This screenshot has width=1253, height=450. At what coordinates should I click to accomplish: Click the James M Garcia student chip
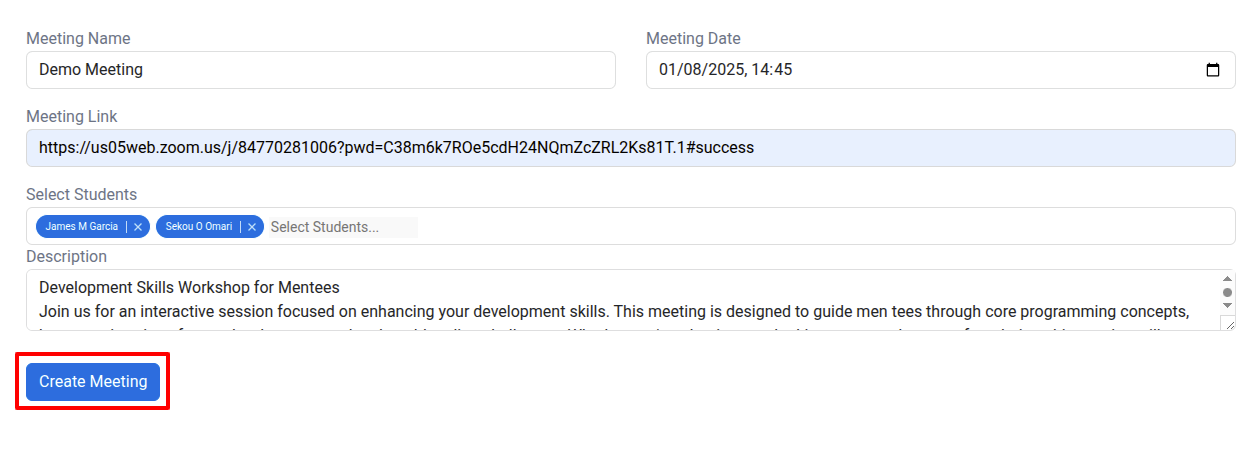coord(82,227)
